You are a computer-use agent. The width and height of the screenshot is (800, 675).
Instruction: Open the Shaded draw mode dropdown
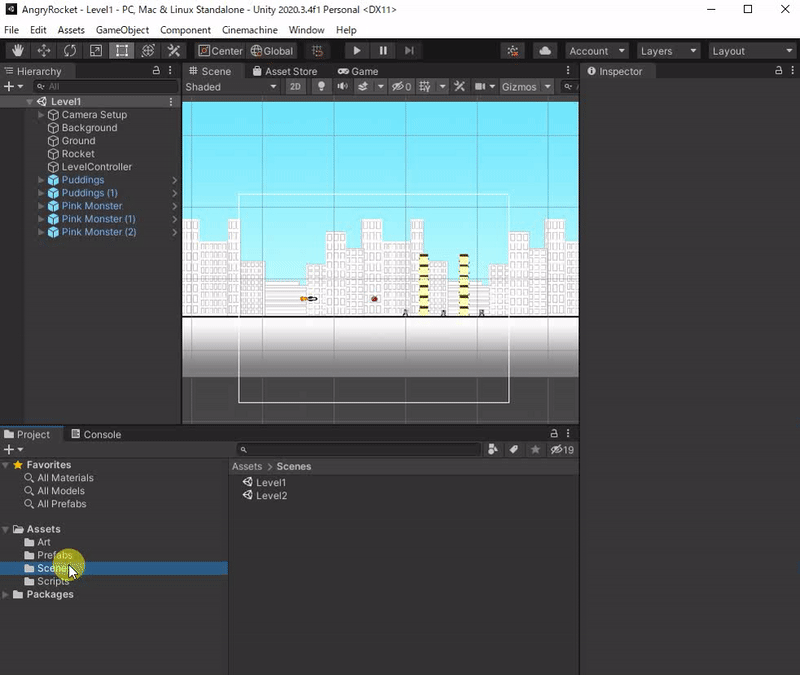[231, 87]
